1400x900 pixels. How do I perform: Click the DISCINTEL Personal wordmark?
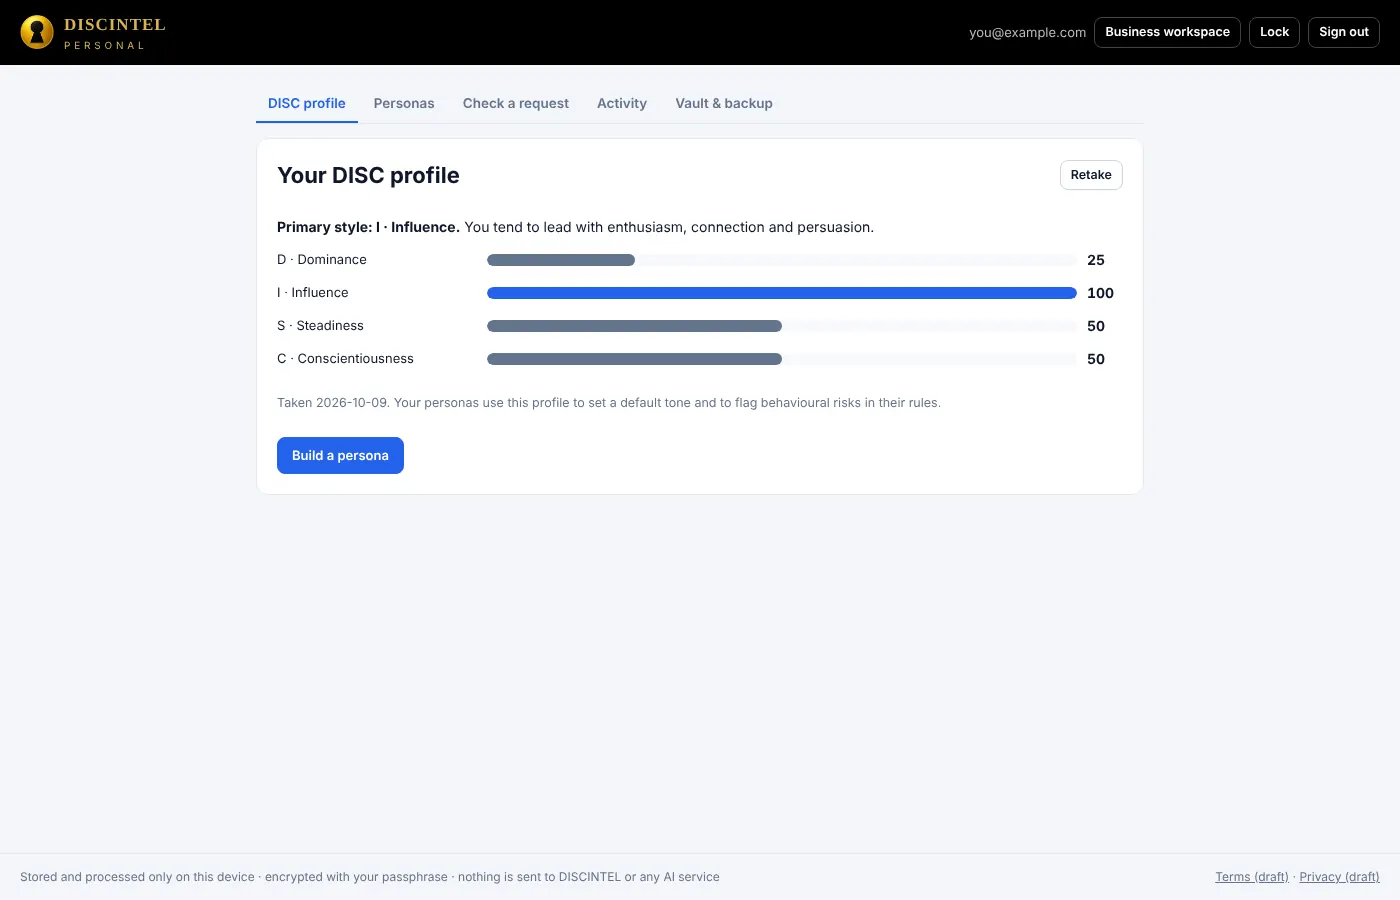(114, 32)
